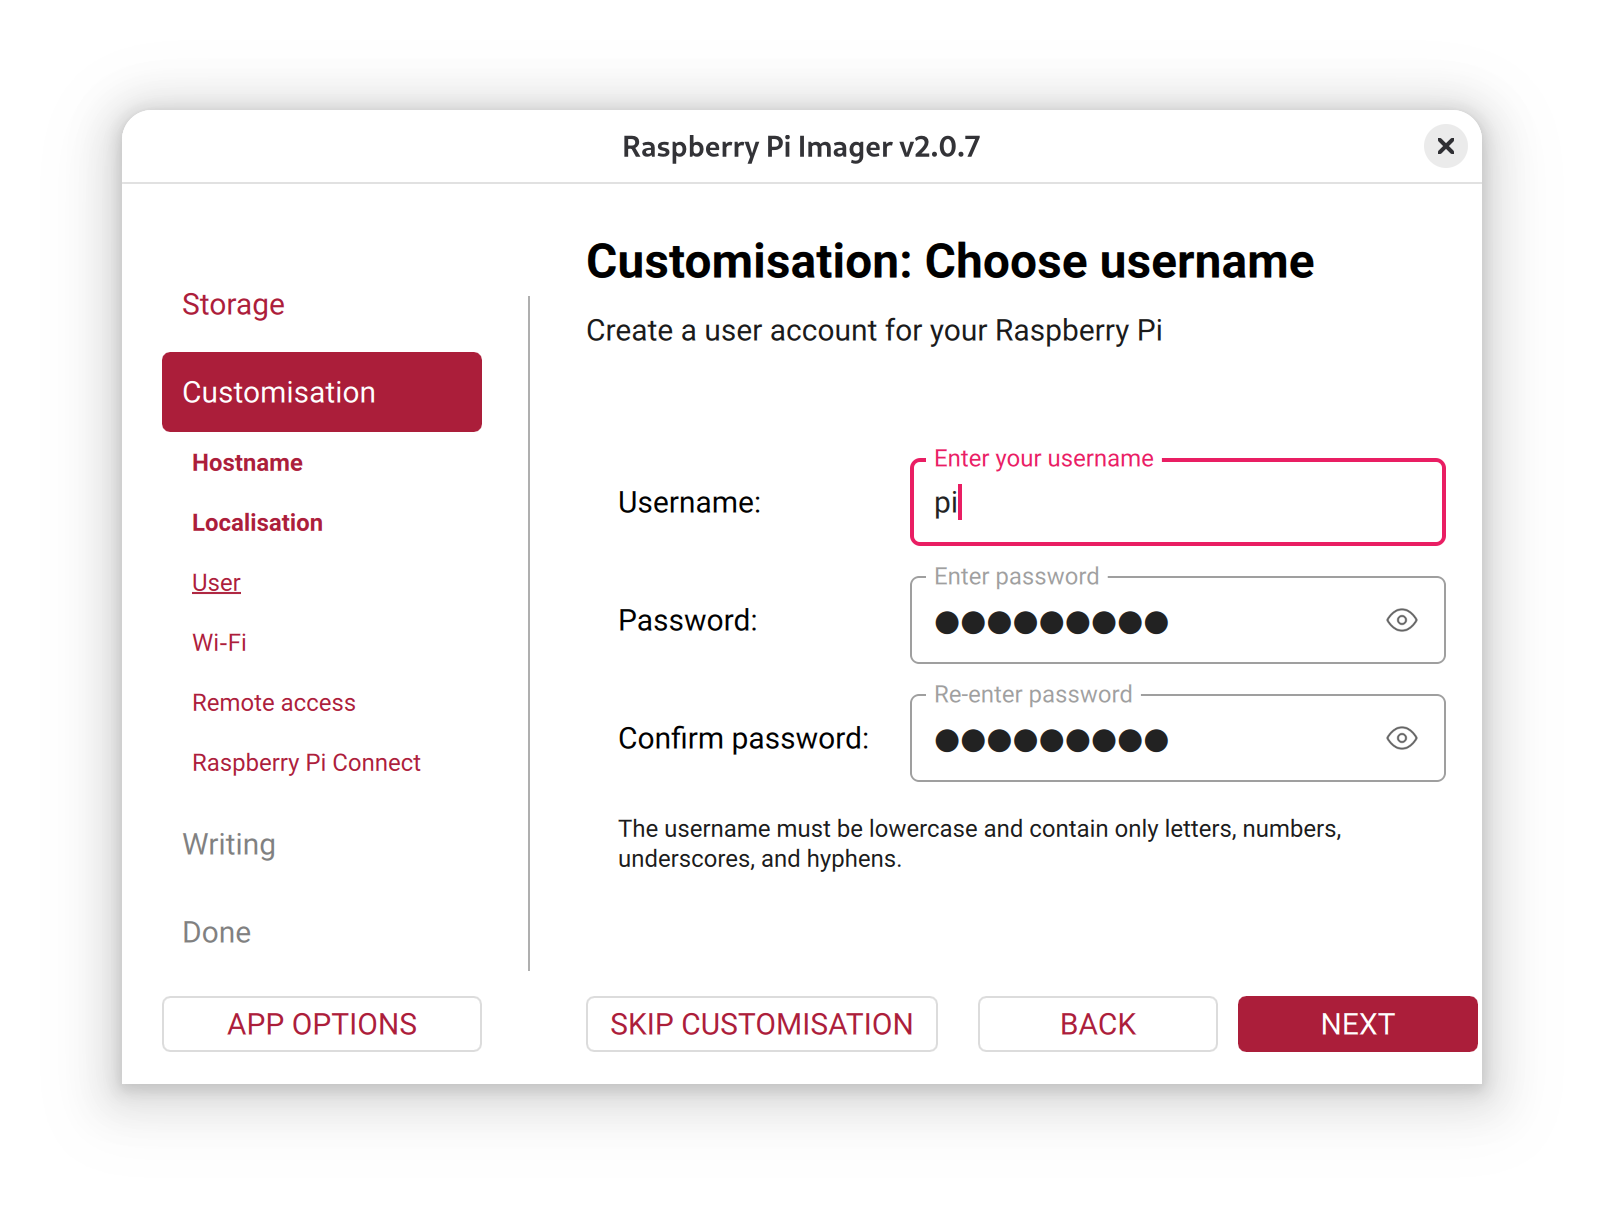The height and width of the screenshot is (1218, 1604).
Task: Proceed with the NEXT button
Action: coord(1357,1024)
